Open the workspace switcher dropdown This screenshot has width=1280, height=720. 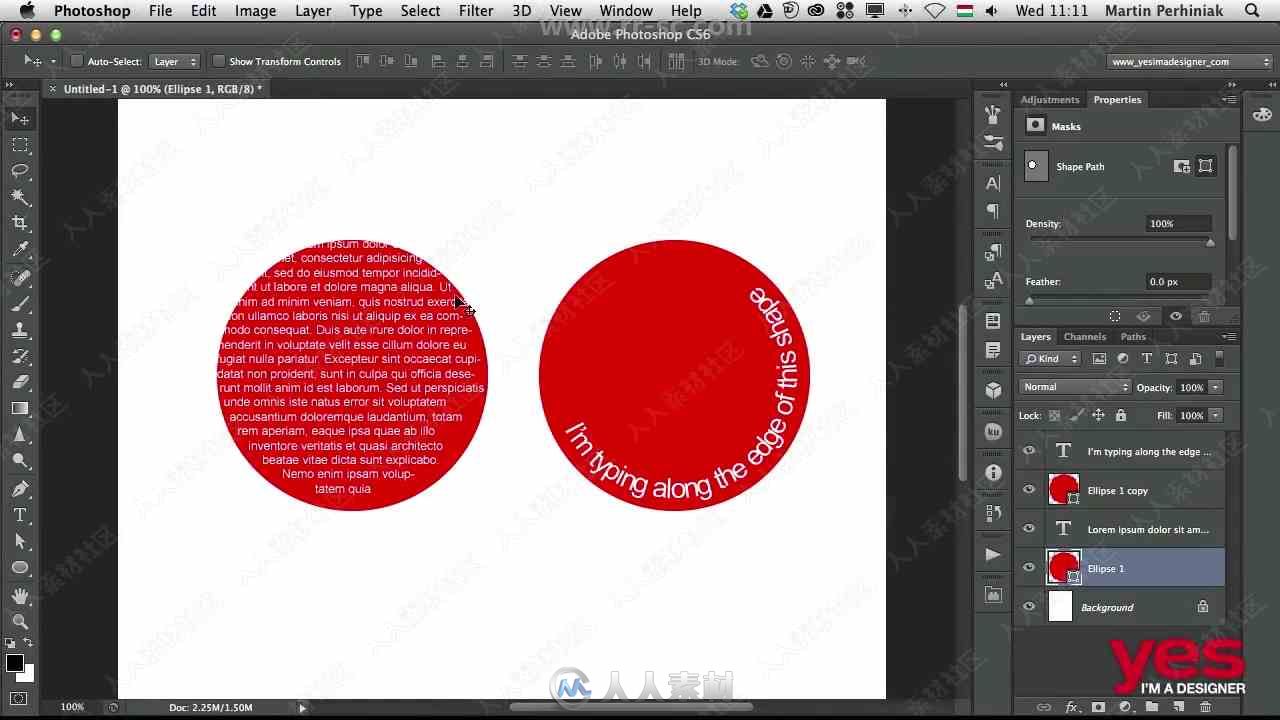pos(1190,61)
